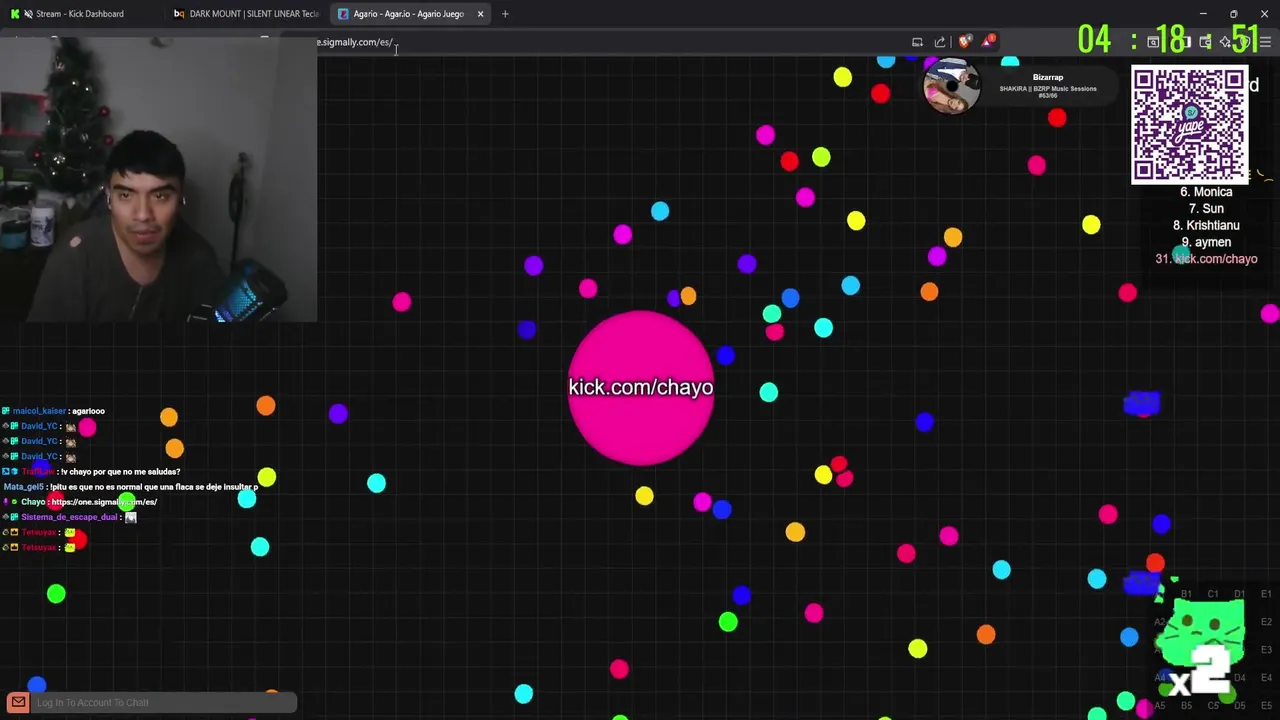Screen dimensions: 1280x720
Task: Click minimap sector E3 label
Action: point(1265,650)
